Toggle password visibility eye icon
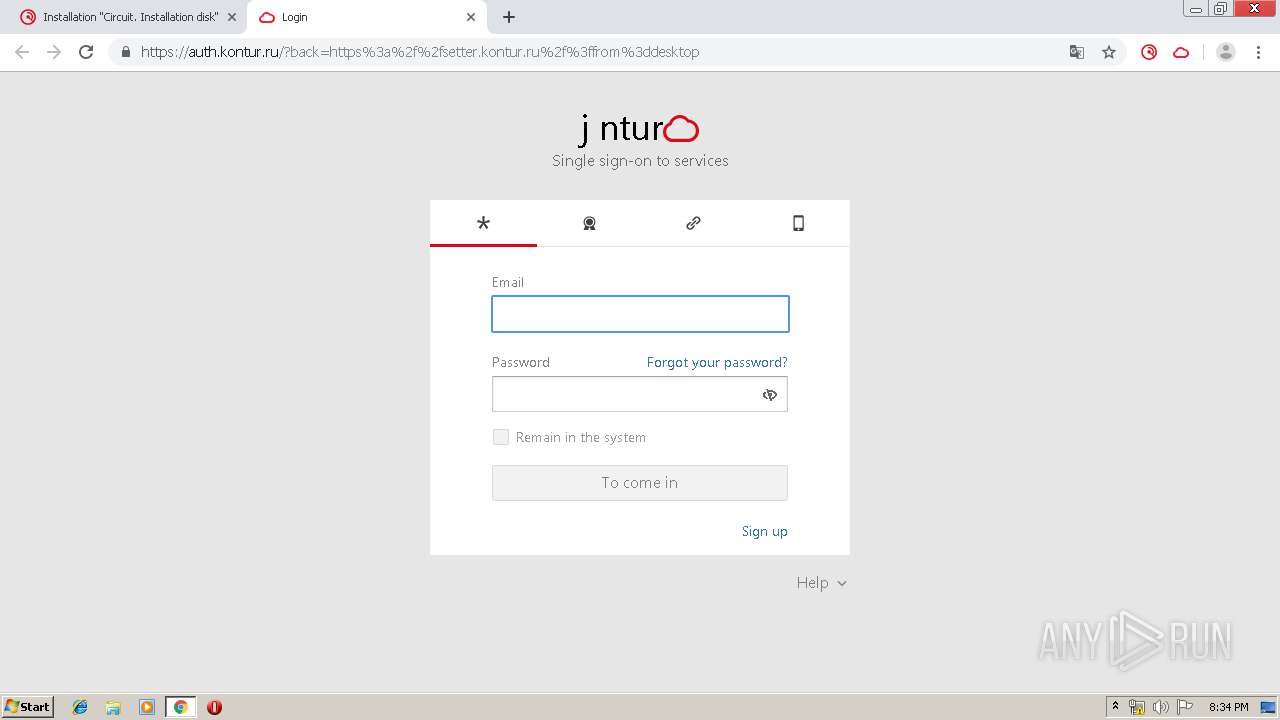The image size is (1280, 720). tap(770, 395)
